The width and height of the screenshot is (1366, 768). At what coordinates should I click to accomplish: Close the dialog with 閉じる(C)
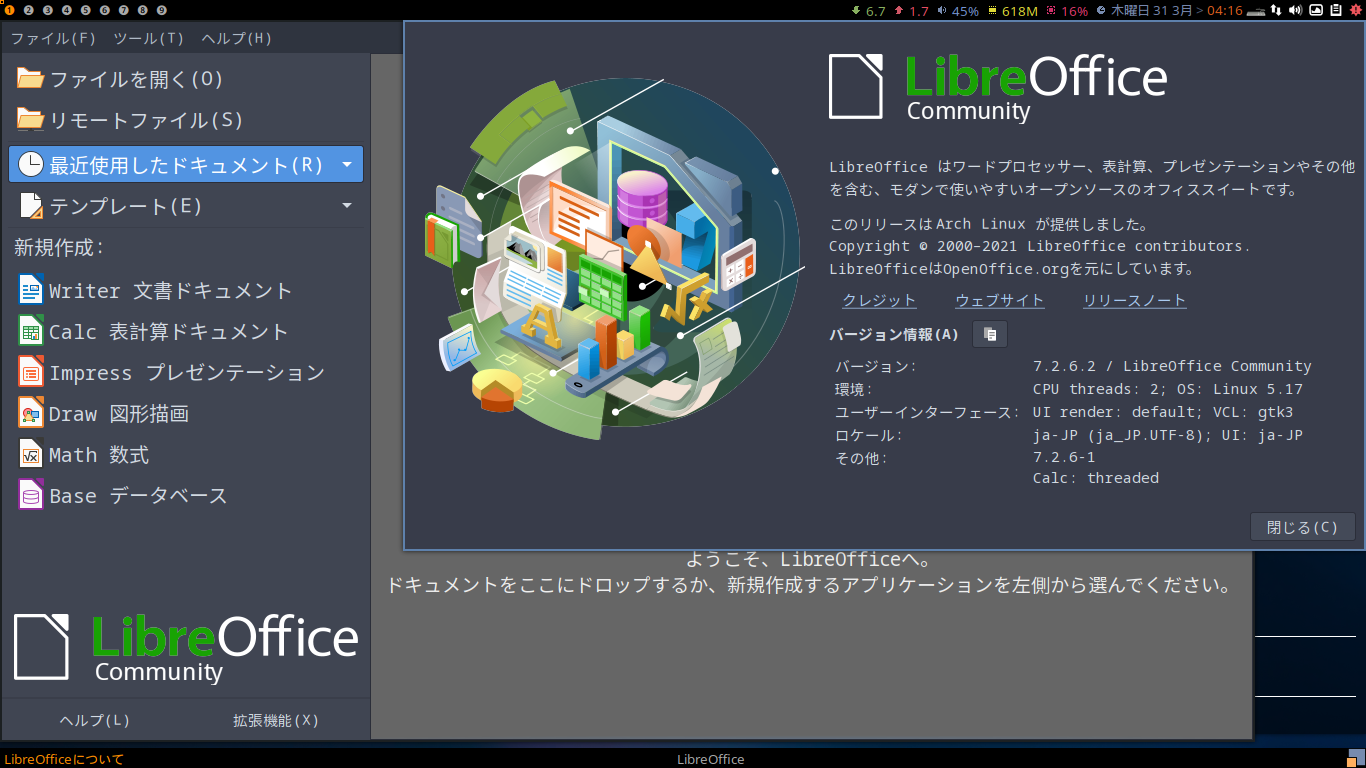click(x=1302, y=527)
